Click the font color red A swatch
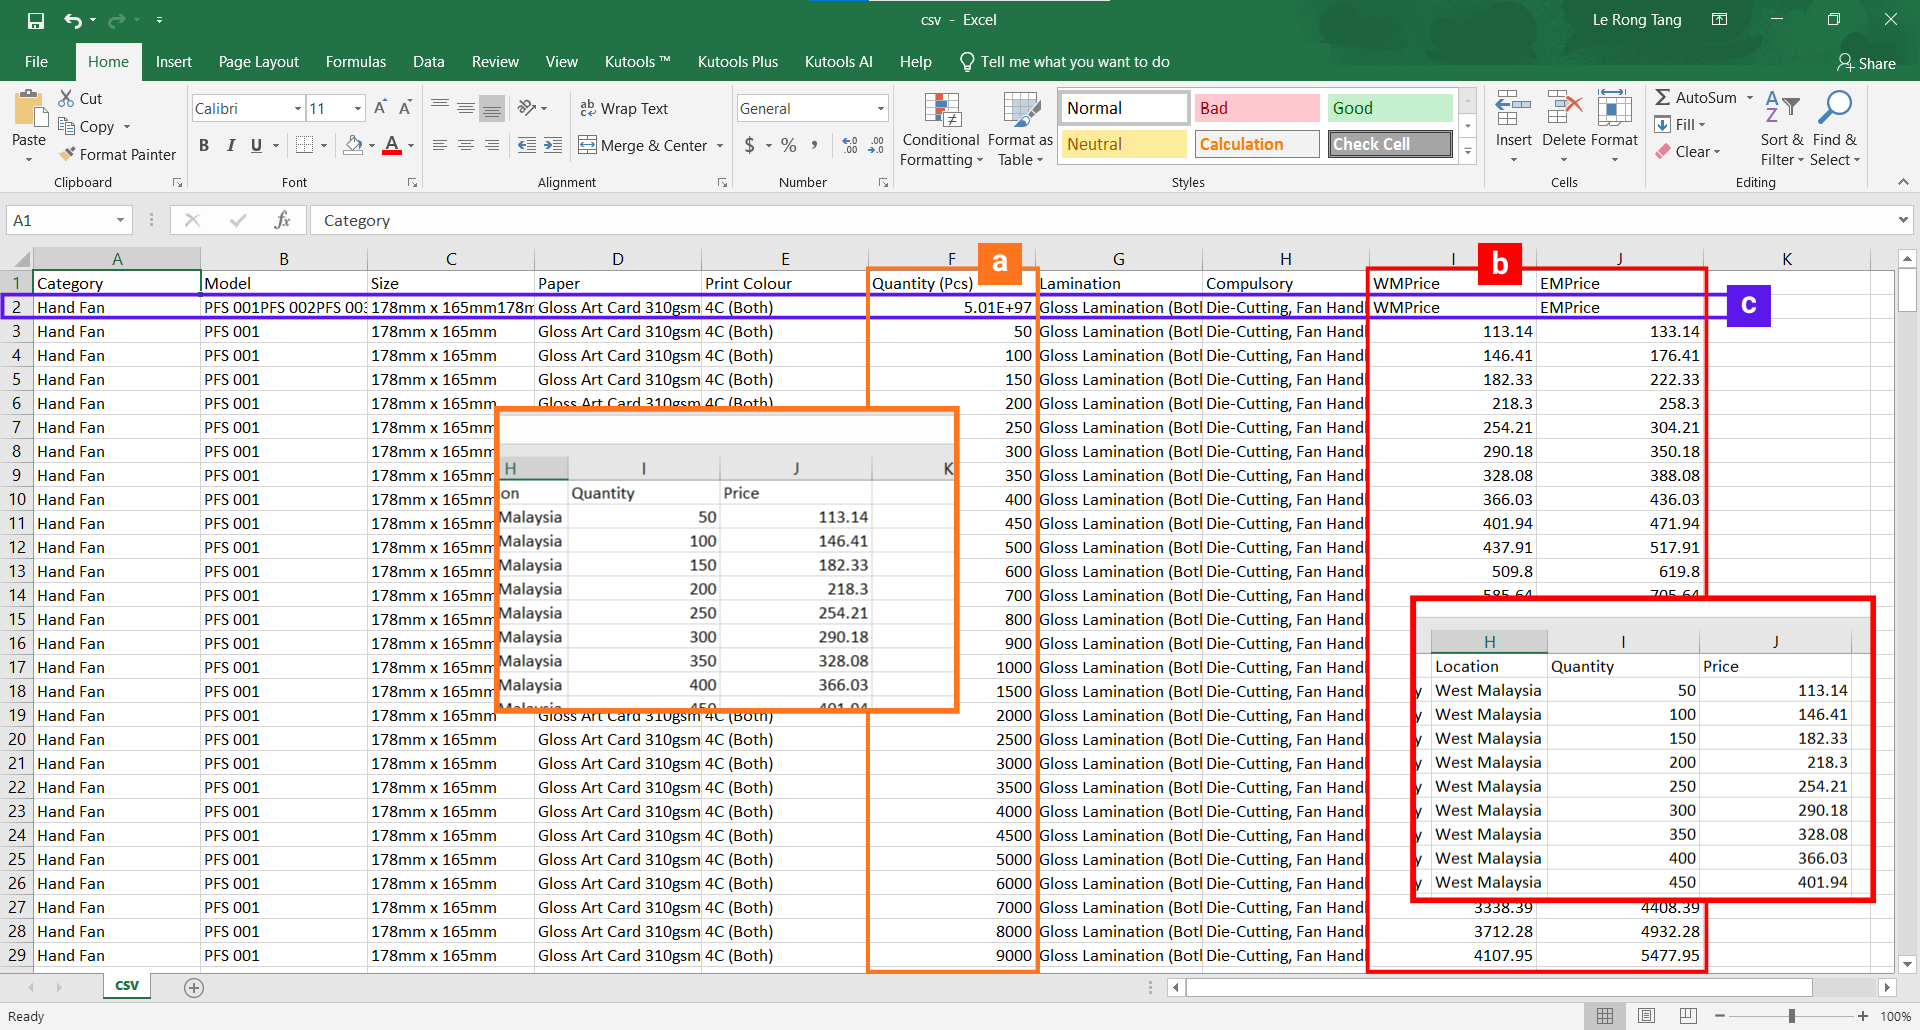The width and height of the screenshot is (1920, 1030). [392, 145]
